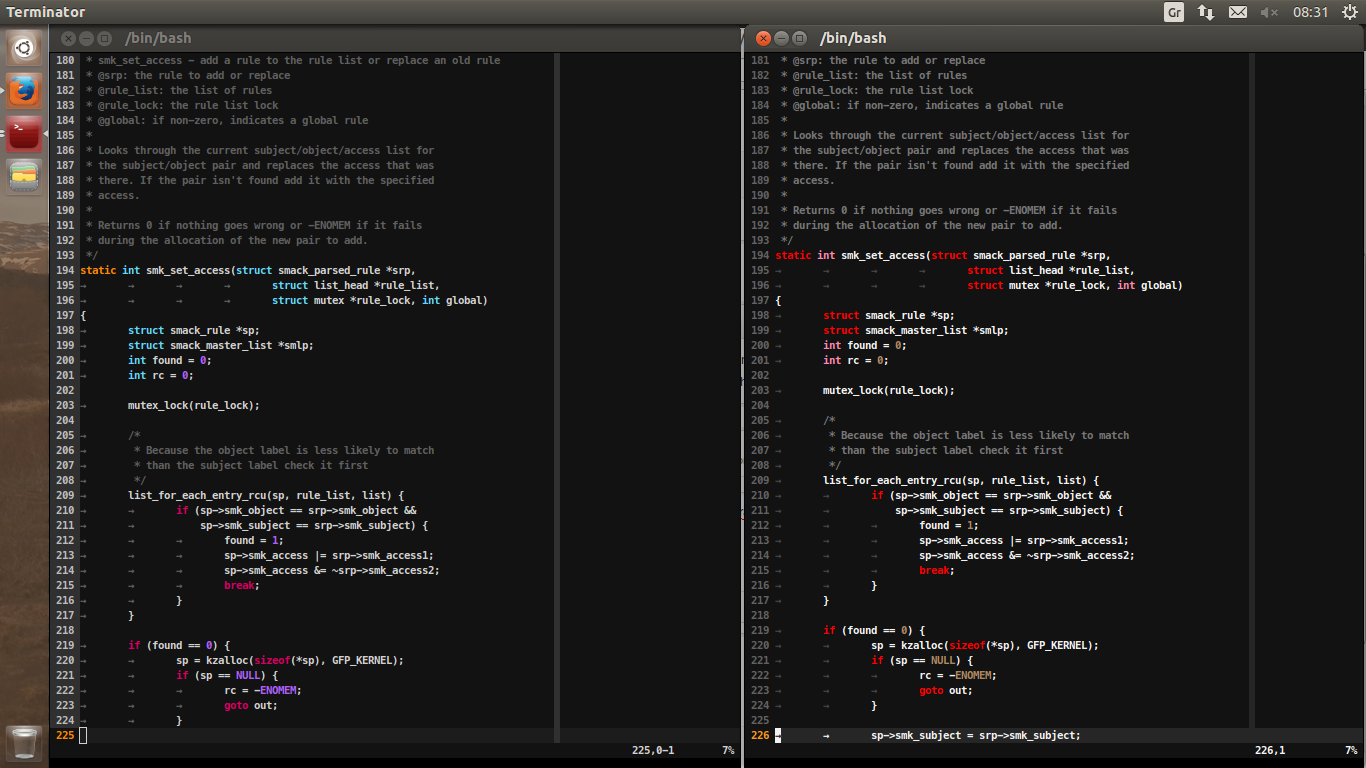Click 'static int smk_set_access' in right terminal

coord(850,255)
